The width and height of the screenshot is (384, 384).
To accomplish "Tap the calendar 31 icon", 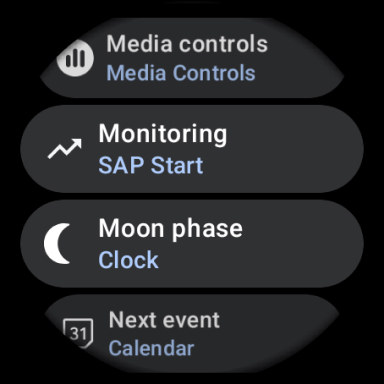I will point(78,333).
